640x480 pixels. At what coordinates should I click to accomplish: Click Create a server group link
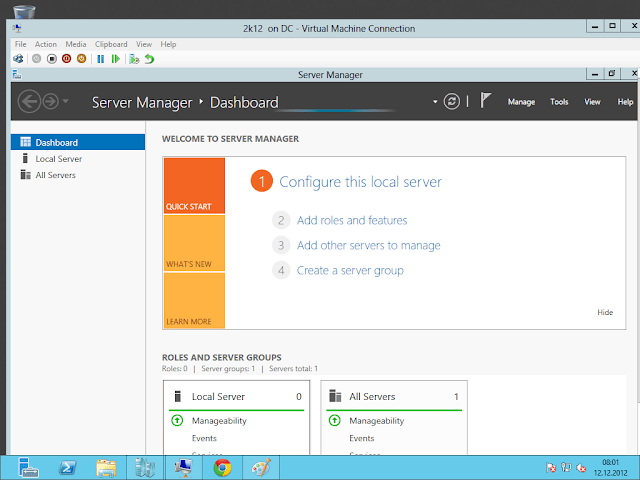pos(350,270)
